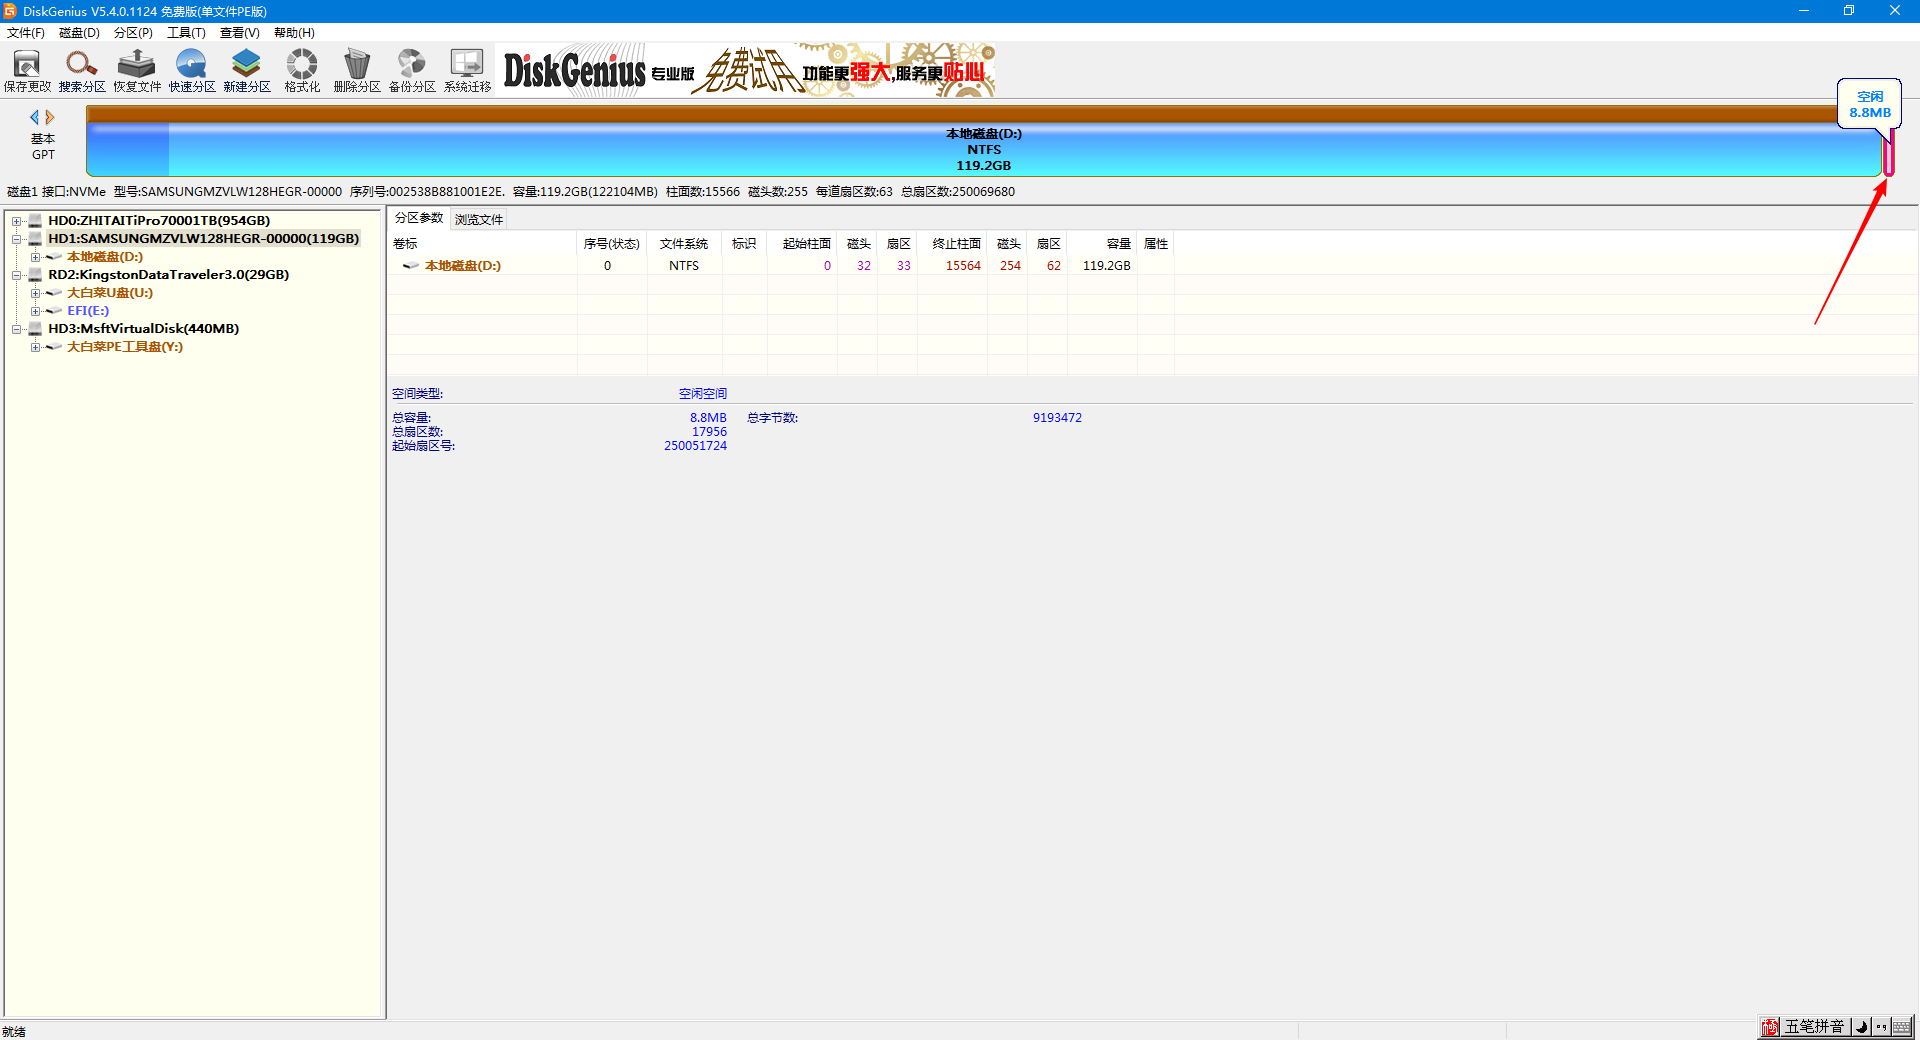Screen dimensions: 1920x1040
Task: Click the 空闲空间 space type value
Action: [x=702, y=394]
